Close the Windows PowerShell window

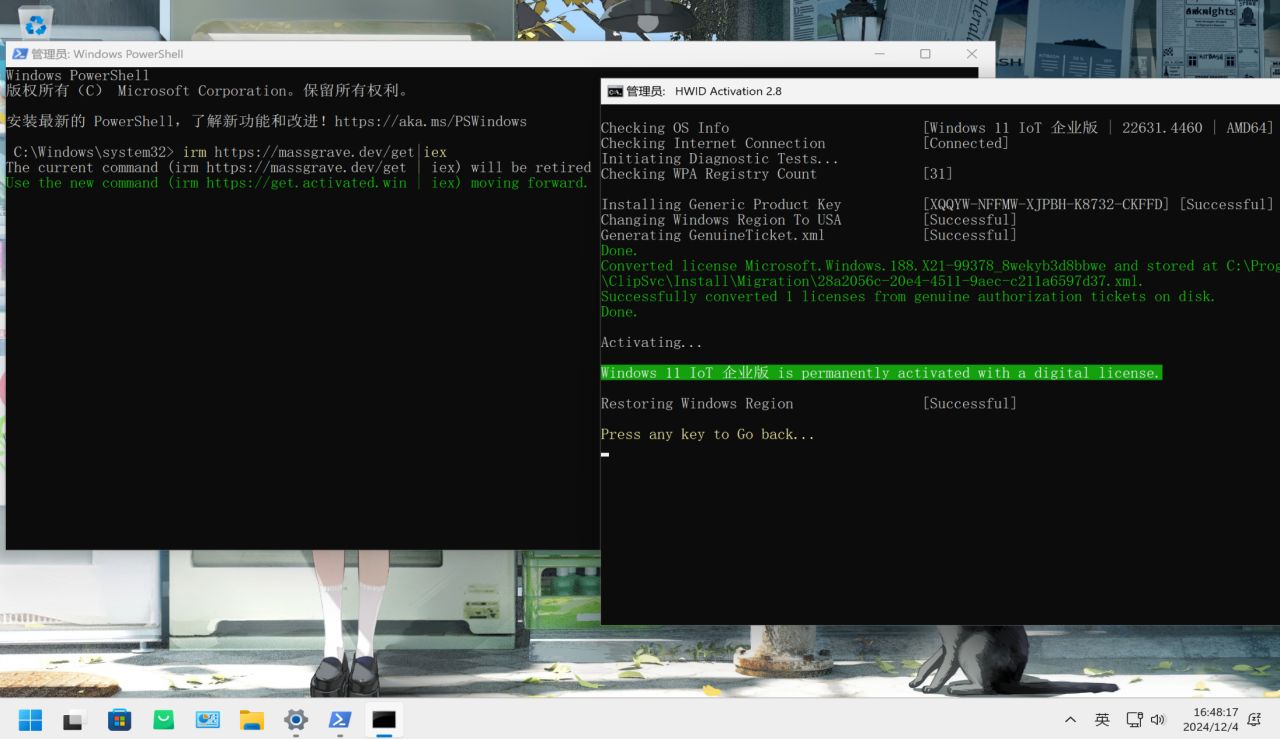coord(971,54)
